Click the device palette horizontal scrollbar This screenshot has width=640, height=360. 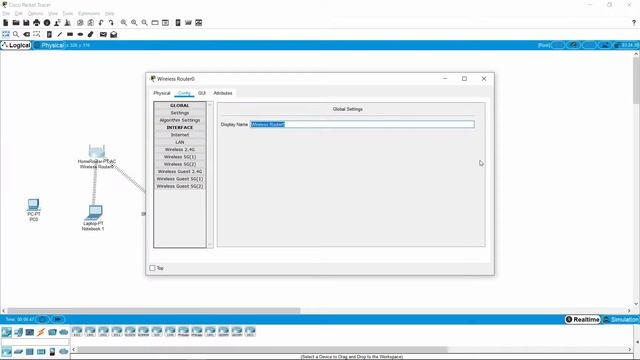(262, 350)
